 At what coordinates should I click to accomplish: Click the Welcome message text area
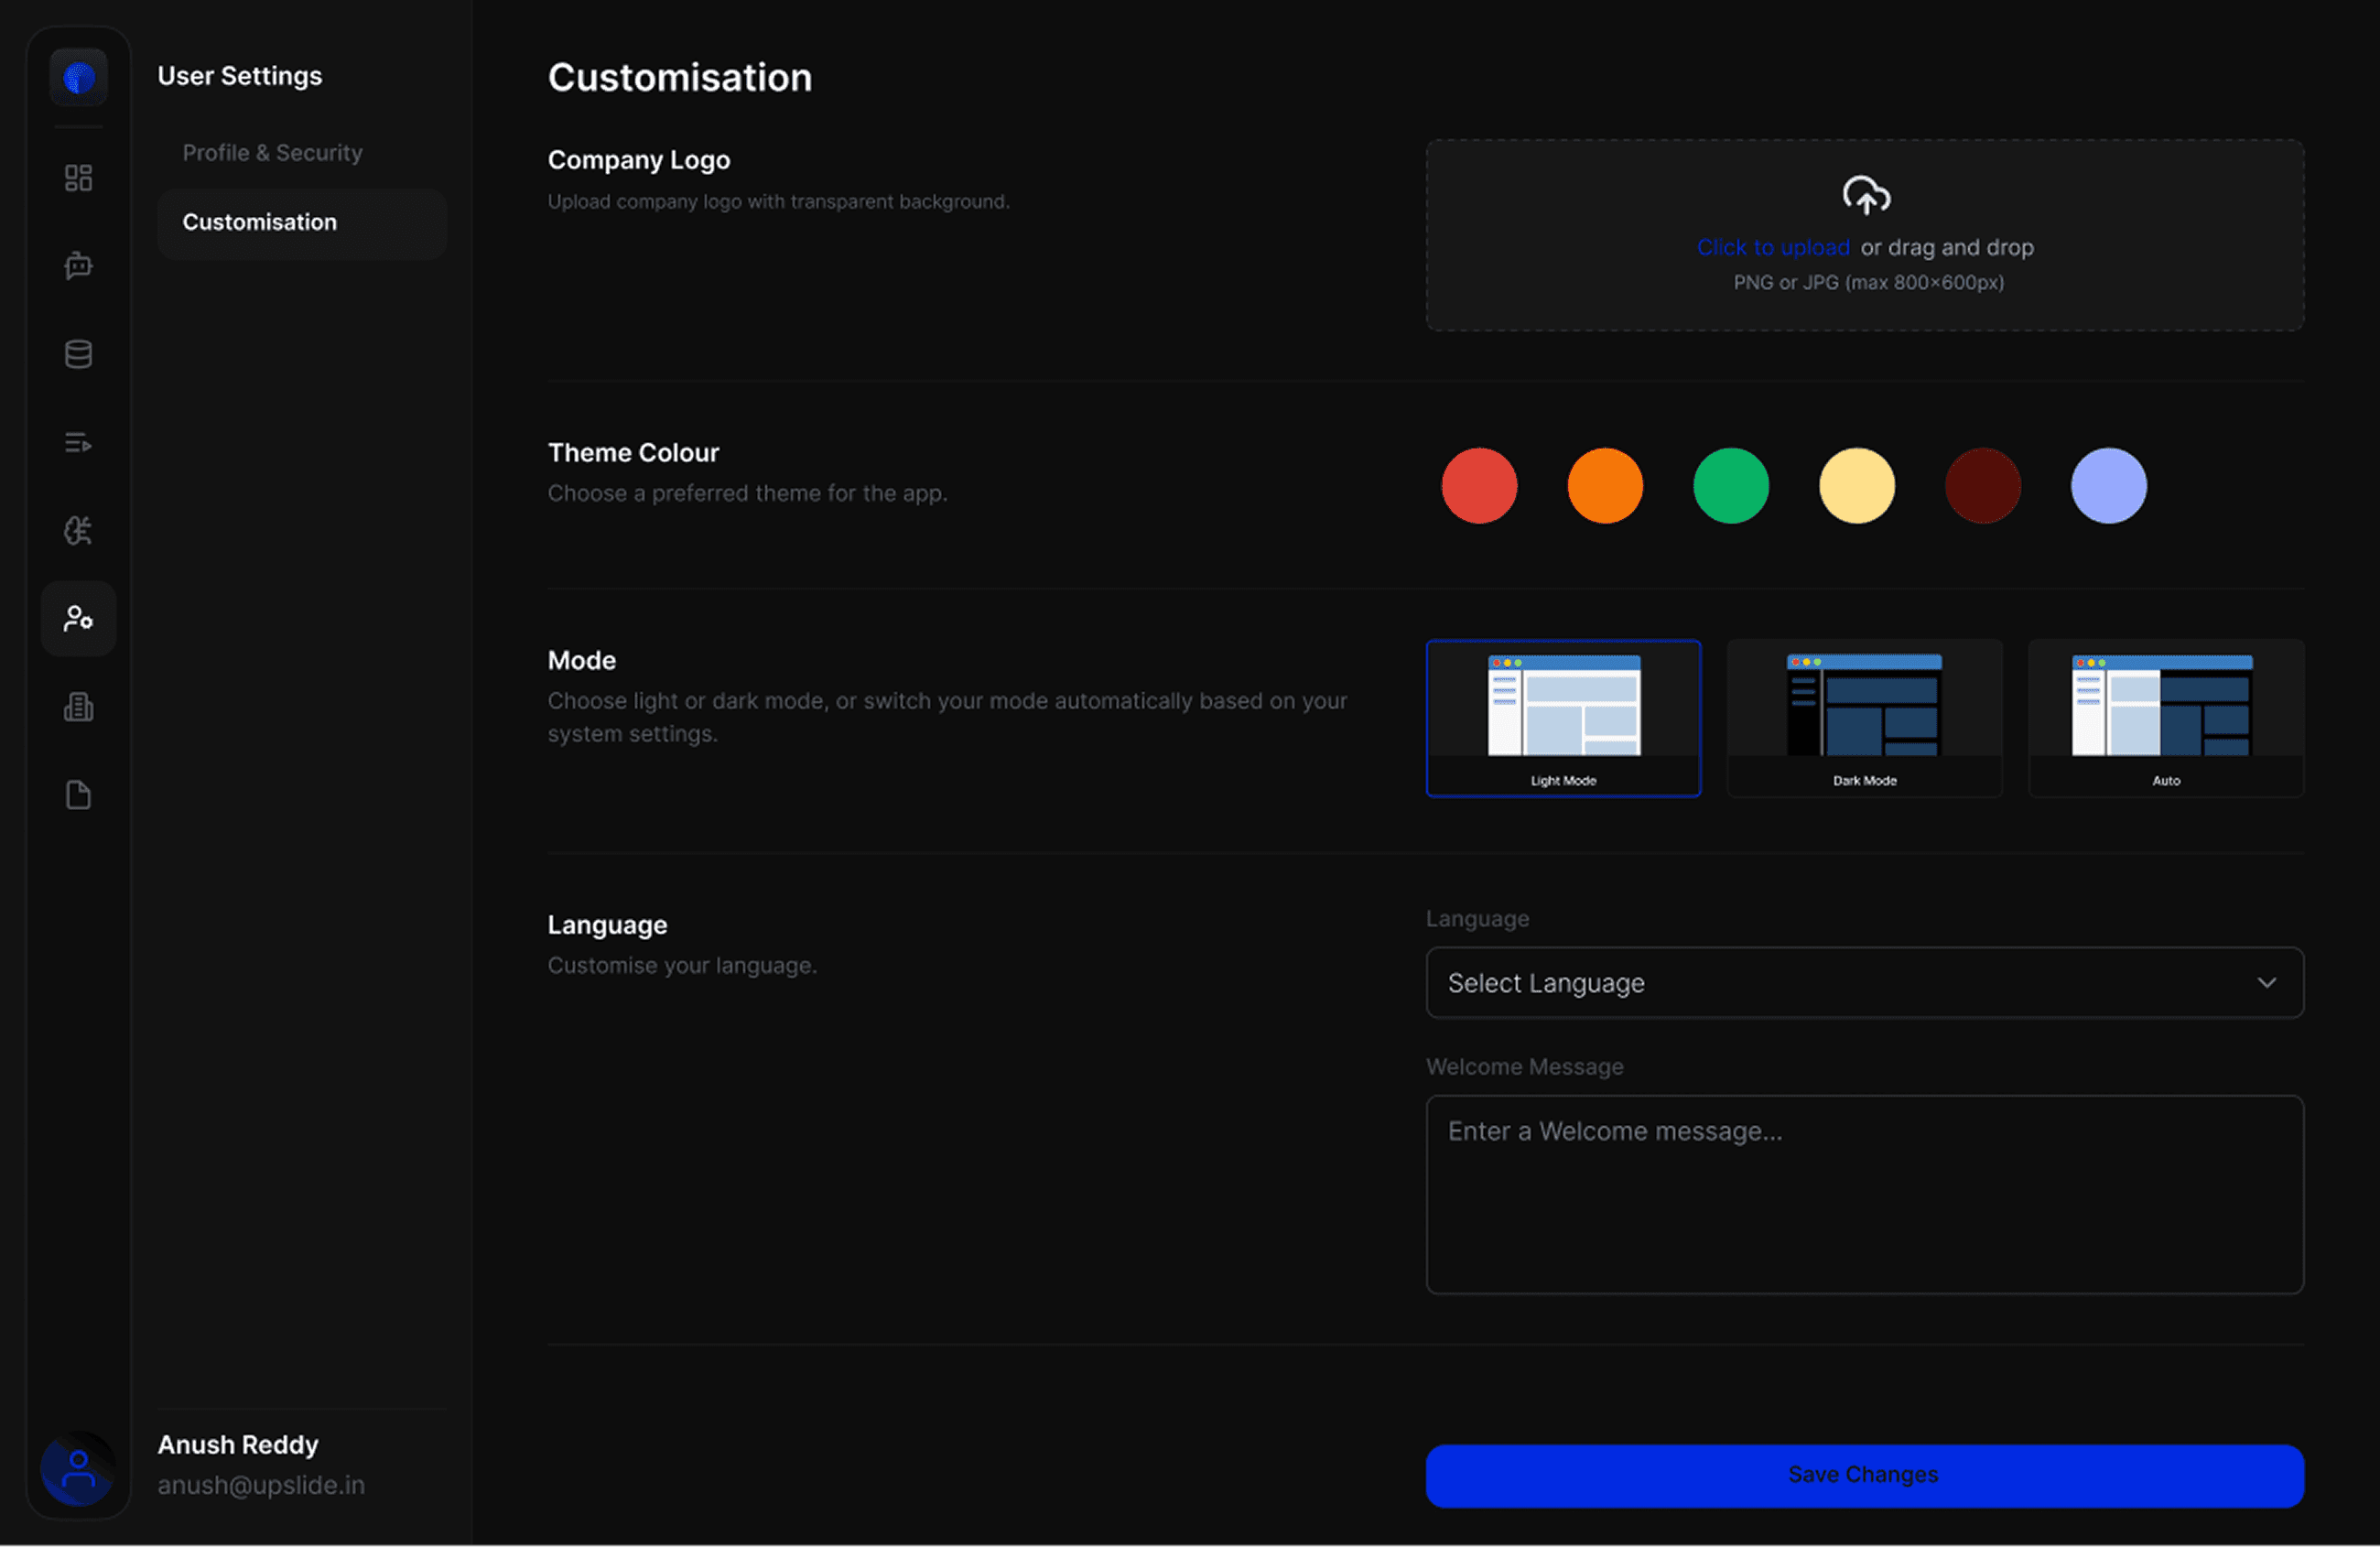pos(1864,1194)
